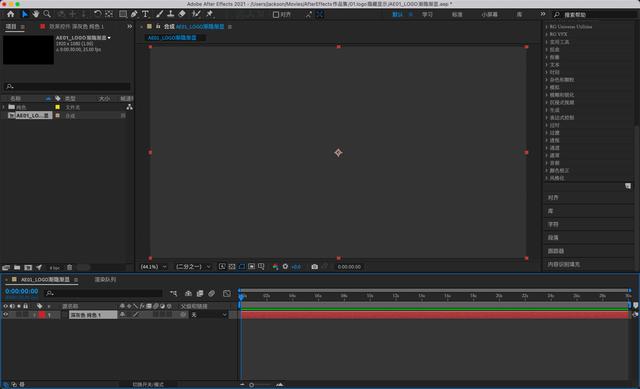Create a new composition from Project panel footer
Viewport: 640px width, 389px height.
point(28,268)
